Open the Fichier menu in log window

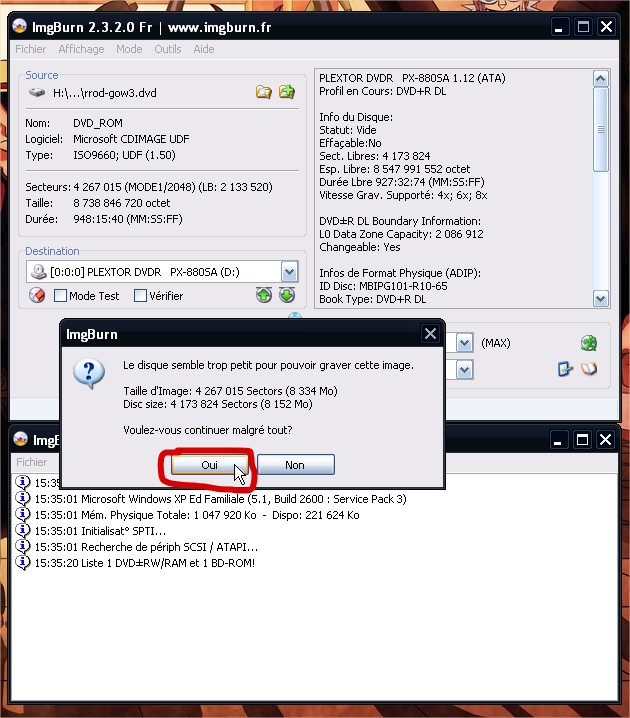click(x=32, y=462)
